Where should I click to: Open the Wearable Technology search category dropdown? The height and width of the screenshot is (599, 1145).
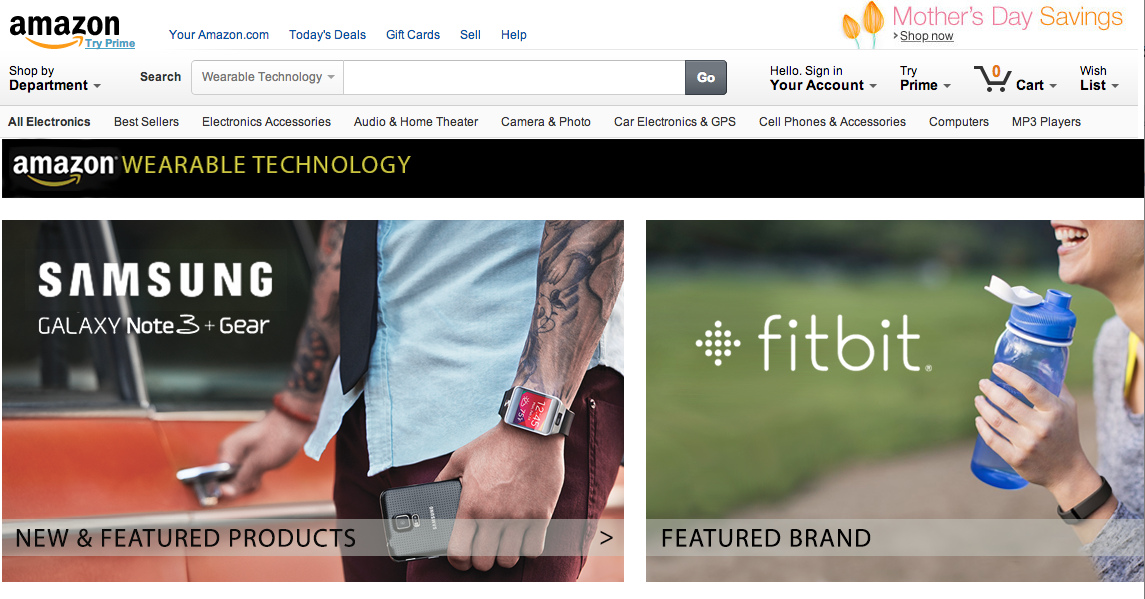pyautogui.click(x=267, y=77)
